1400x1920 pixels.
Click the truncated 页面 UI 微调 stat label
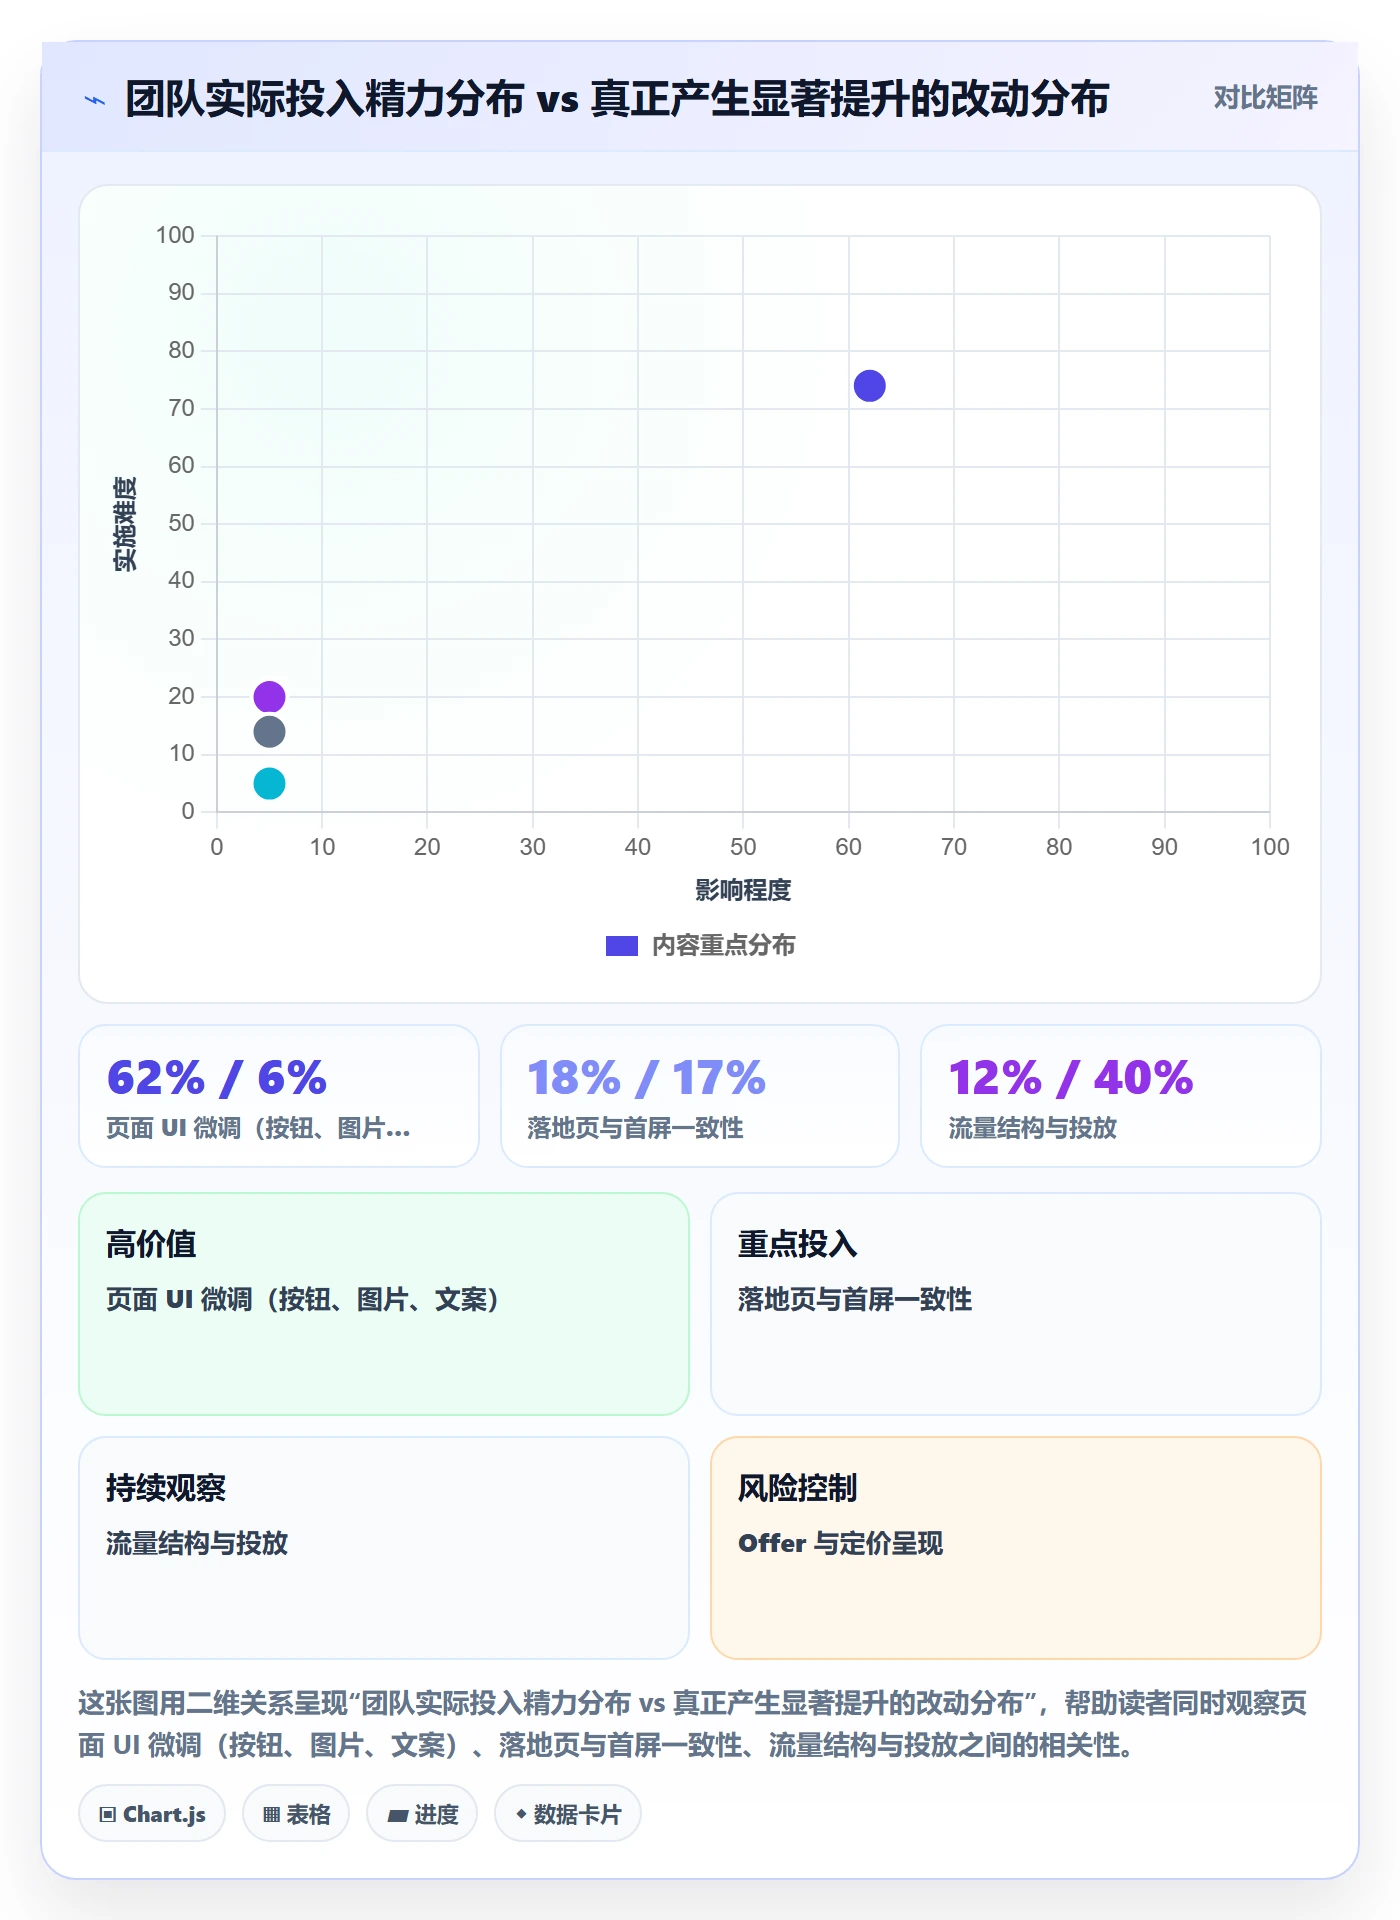[x=259, y=1128]
